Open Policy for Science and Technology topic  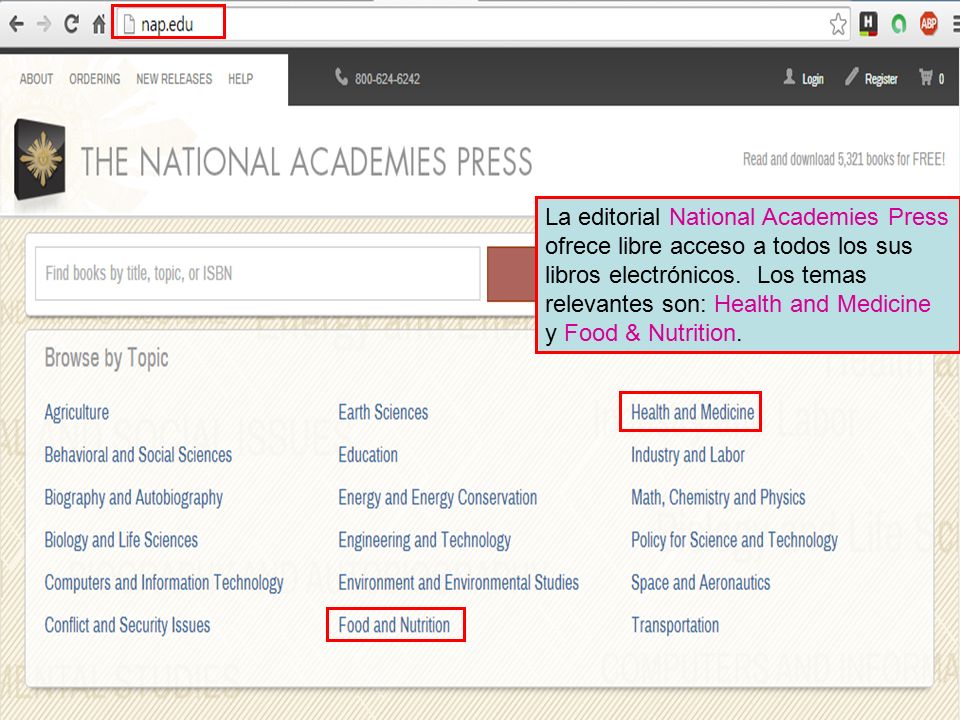734,540
